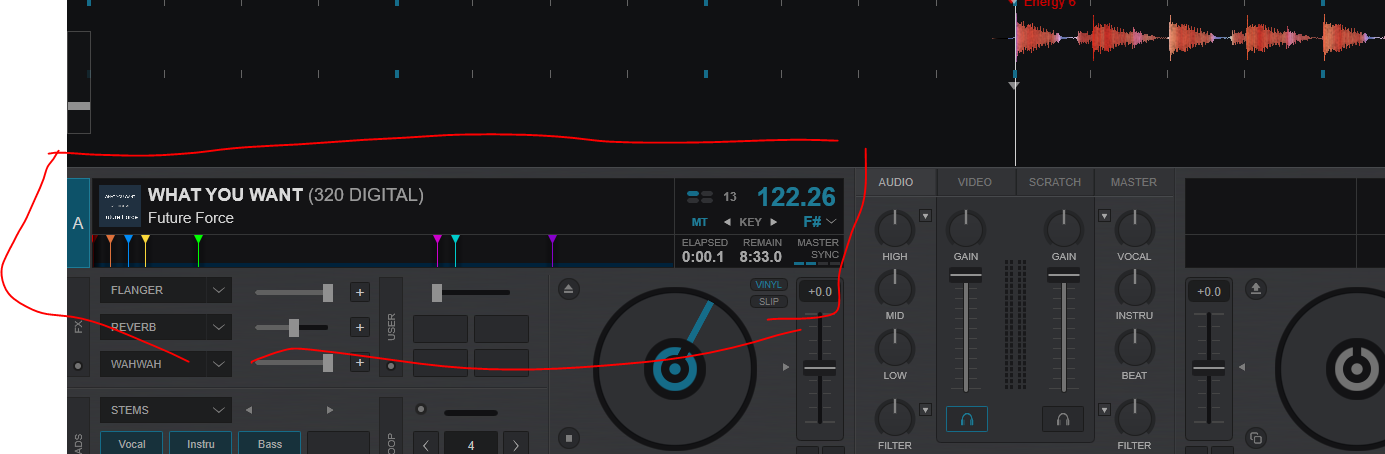Click the previous stems page arrow
The image size is (1385, 454).
click(249, 410)
